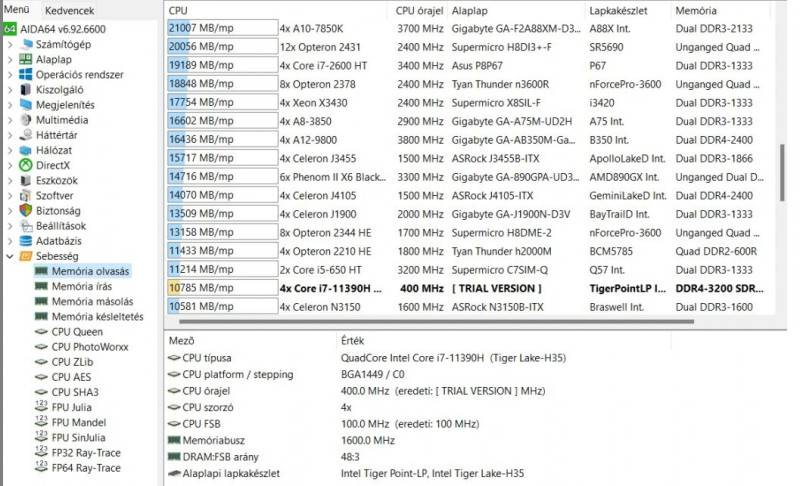Switch to the Kedvencek tab
Viewport: 800px width, 486px height.
(x=69, y=10)
